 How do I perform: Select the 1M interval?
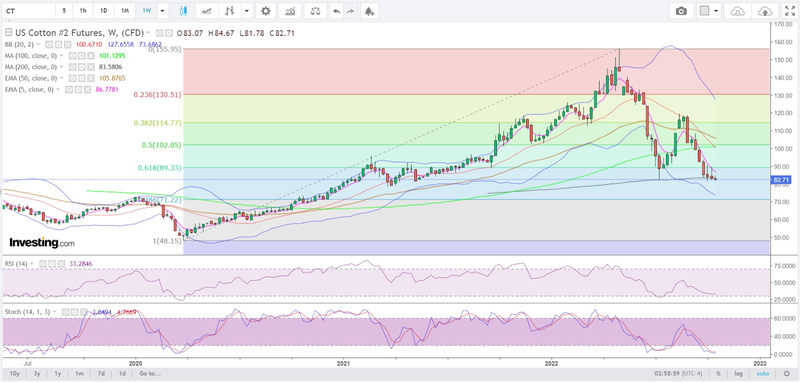pos(125,10)
